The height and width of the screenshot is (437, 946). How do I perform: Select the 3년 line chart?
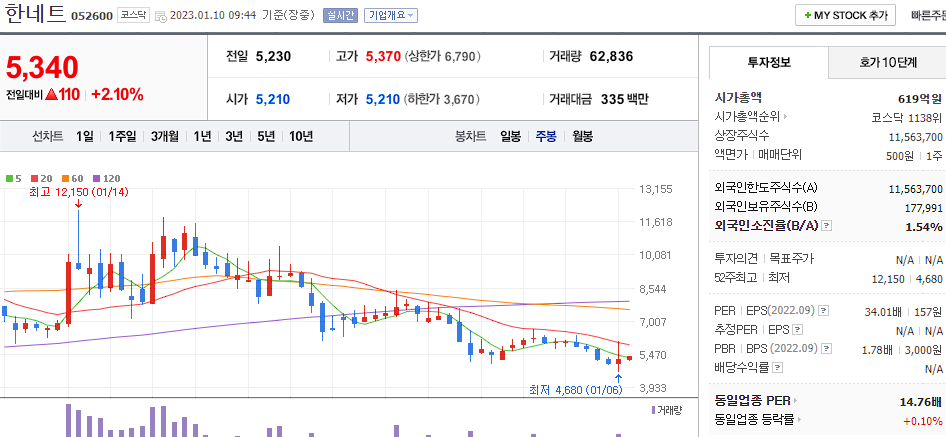click(x=233, y=136)
